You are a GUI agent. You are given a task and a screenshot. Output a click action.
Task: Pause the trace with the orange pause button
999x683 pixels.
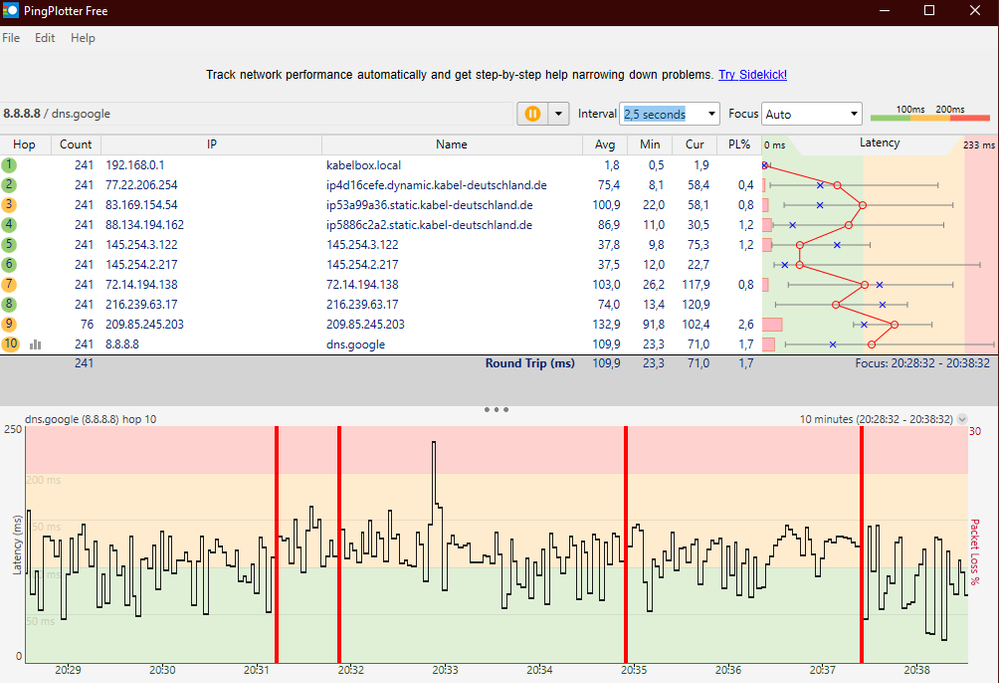click(532, 114)
